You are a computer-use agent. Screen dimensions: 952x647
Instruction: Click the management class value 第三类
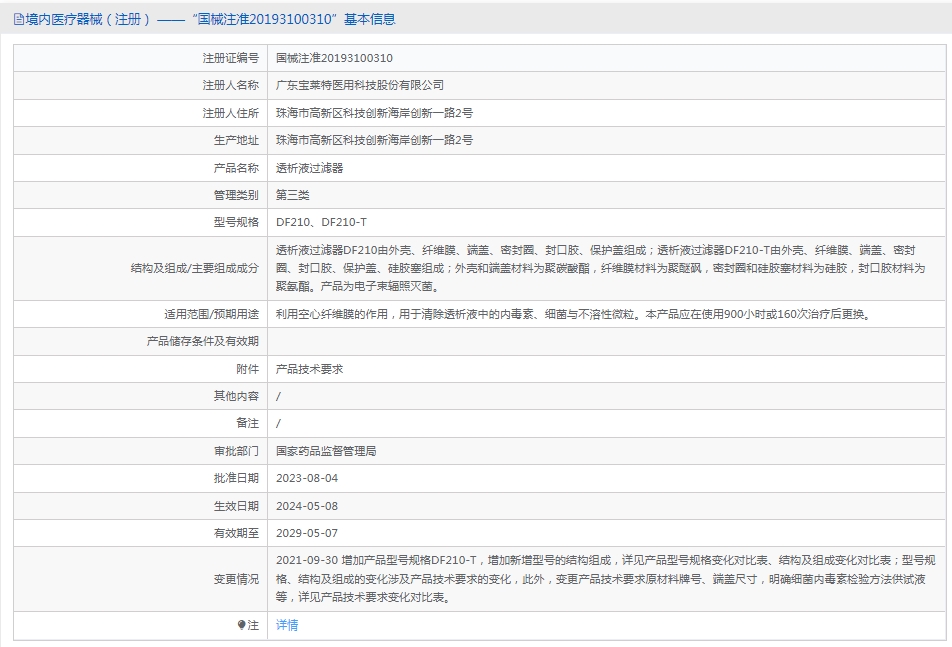point(292,195)
